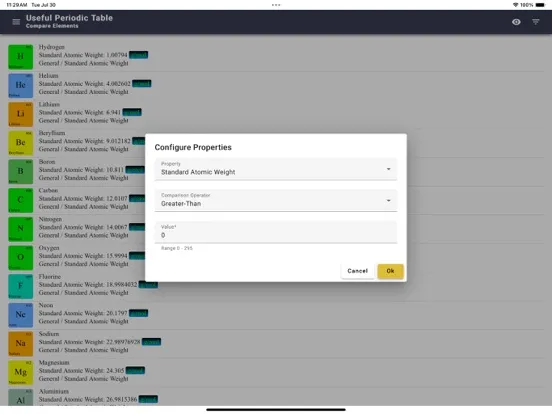Click 'Standard Atomic Weight: 24.305' text

click(81, 371)
